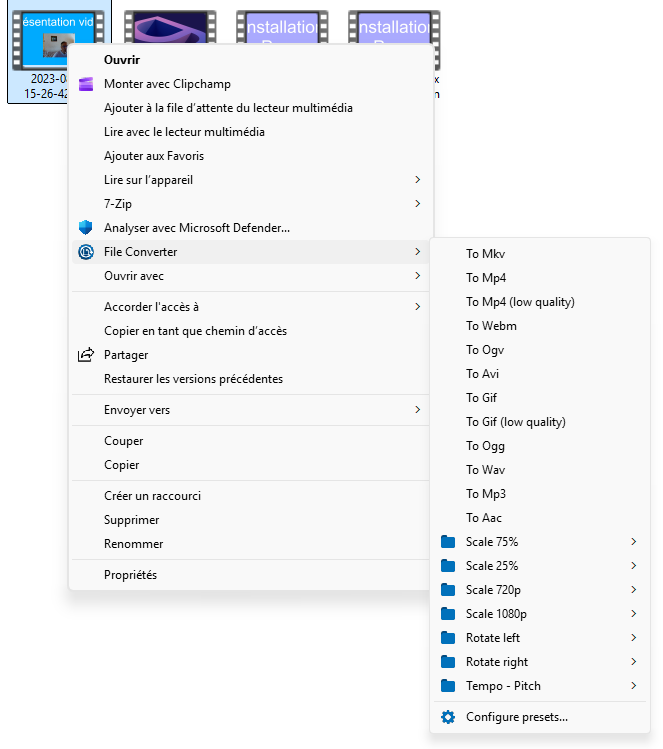Screen dimensions: 663x749
Task: Choose Copier en tant que chemin d'accès
Action: (195, 331)
